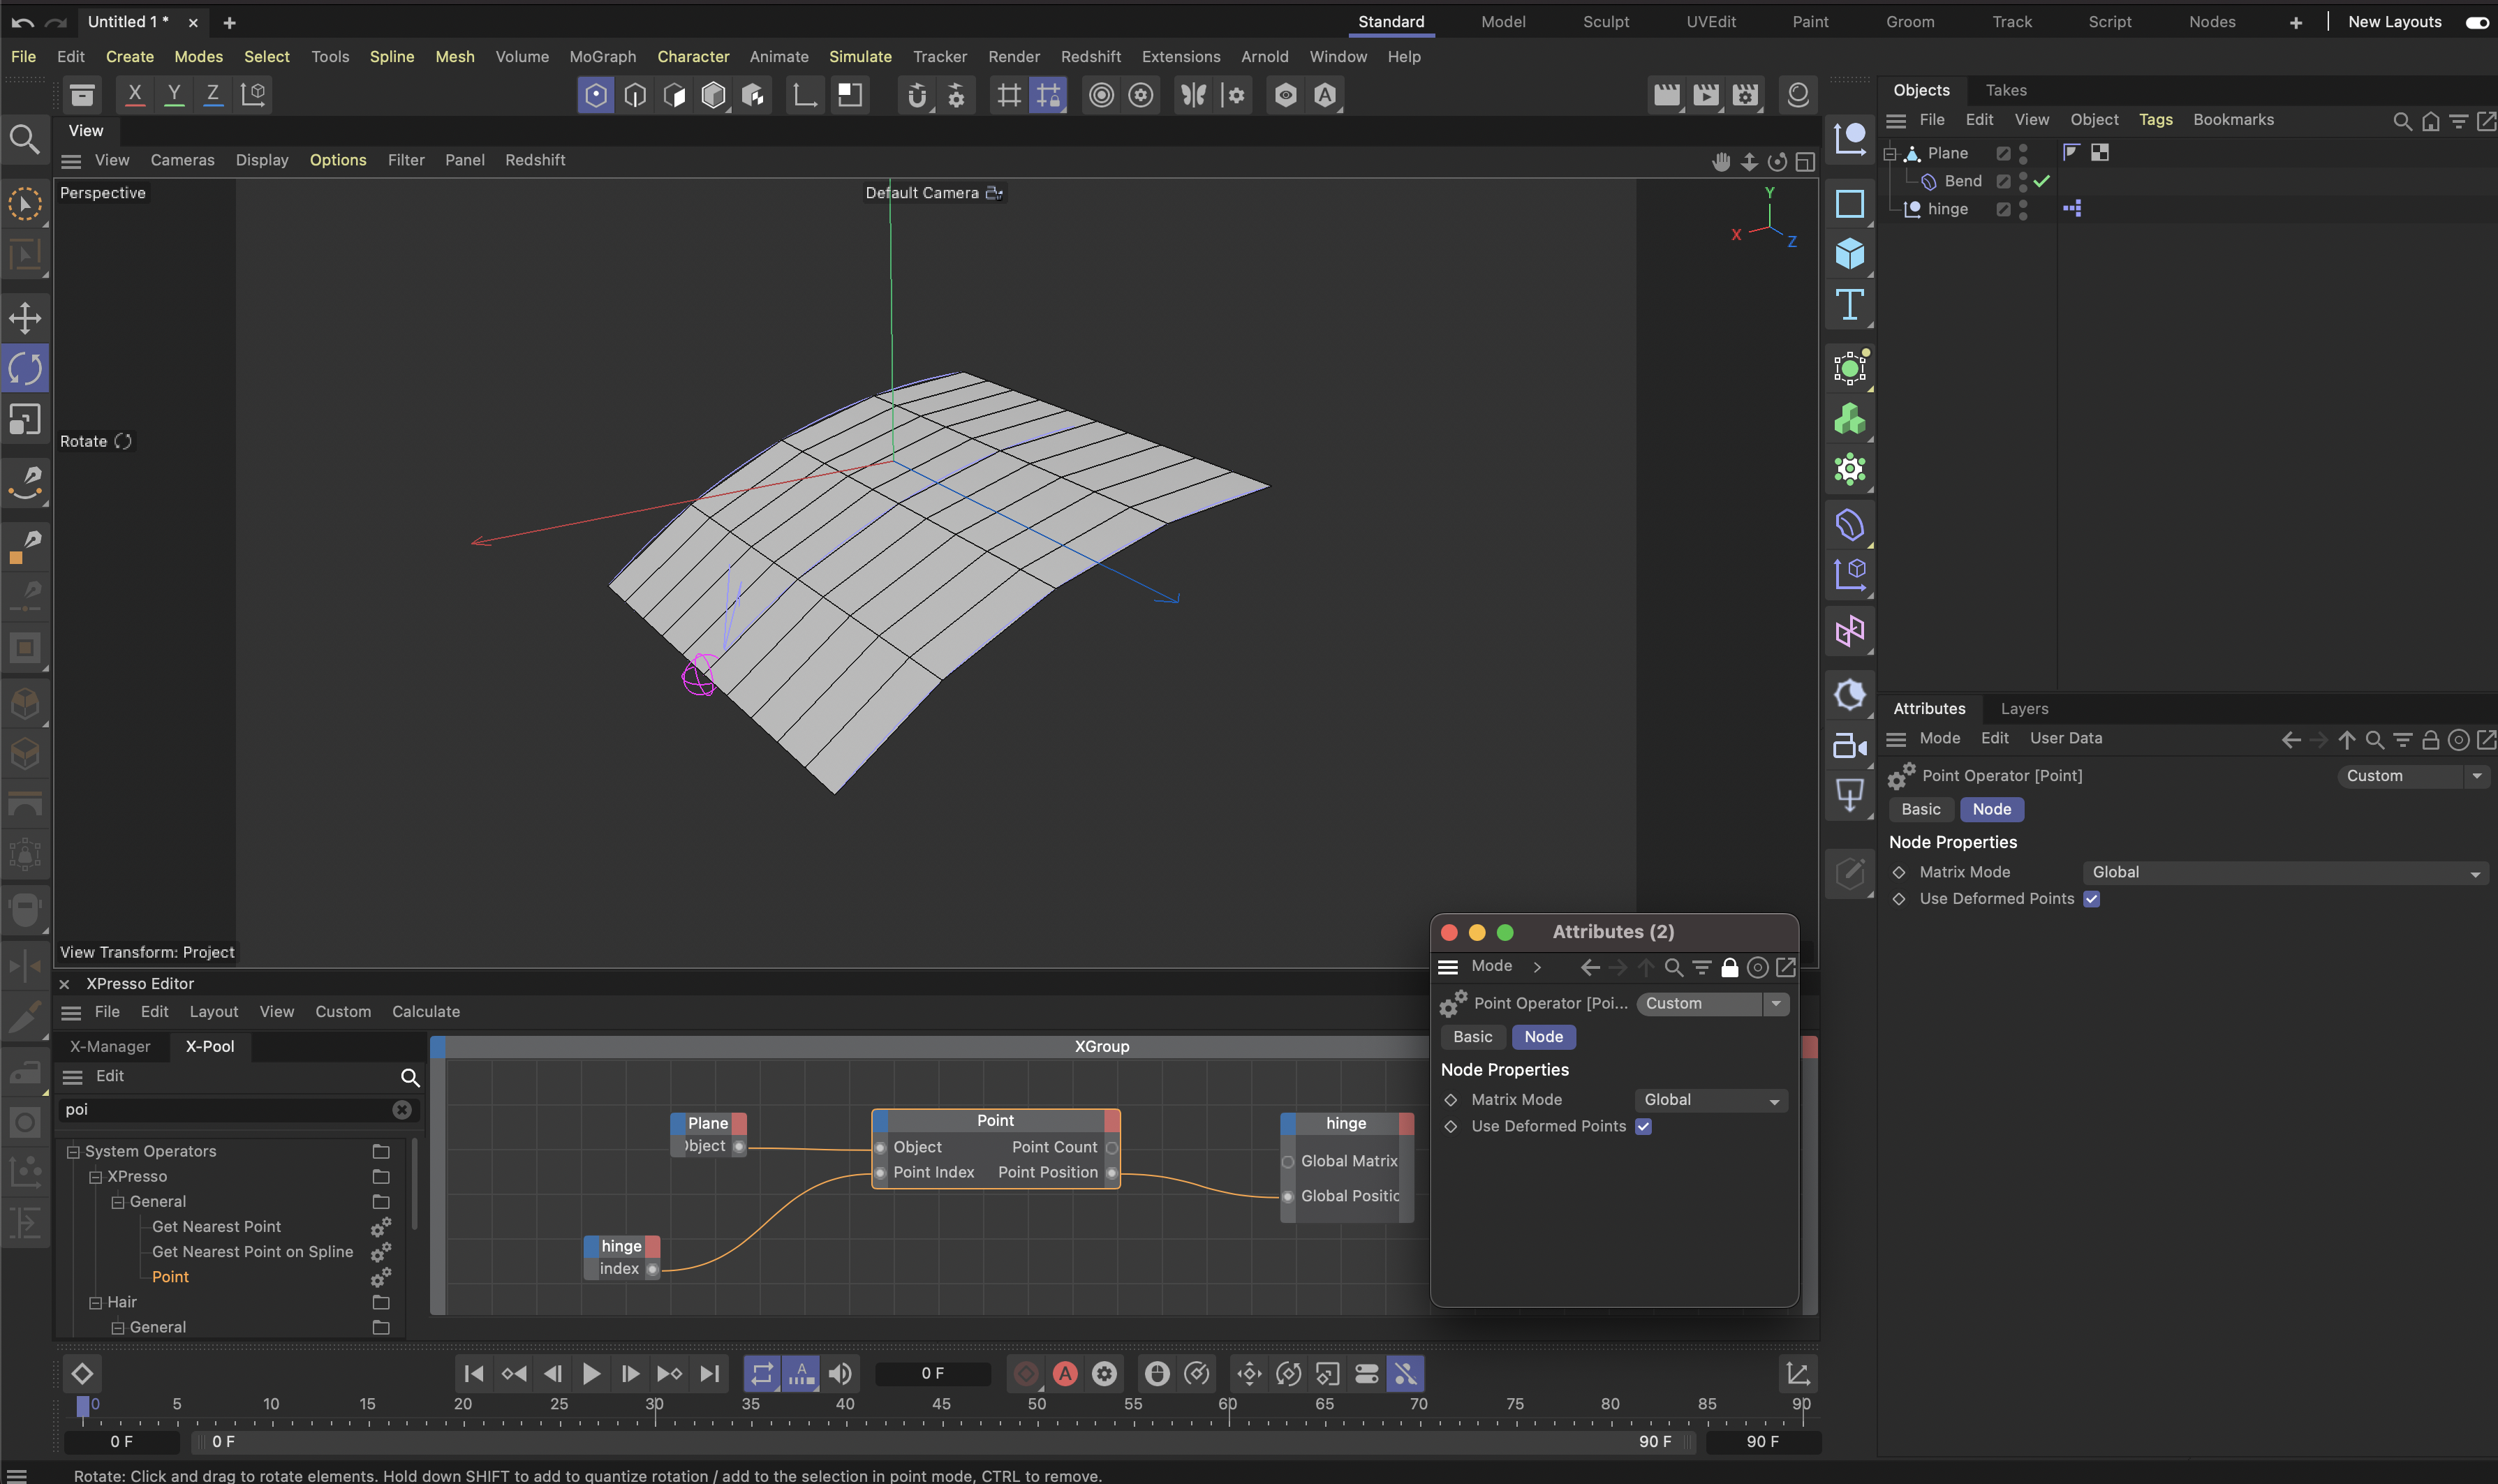Screen dimensions: 2498x1484
Task: Switch to the Layers tab
Action: pyautogui.click(x=2024, y=709)
